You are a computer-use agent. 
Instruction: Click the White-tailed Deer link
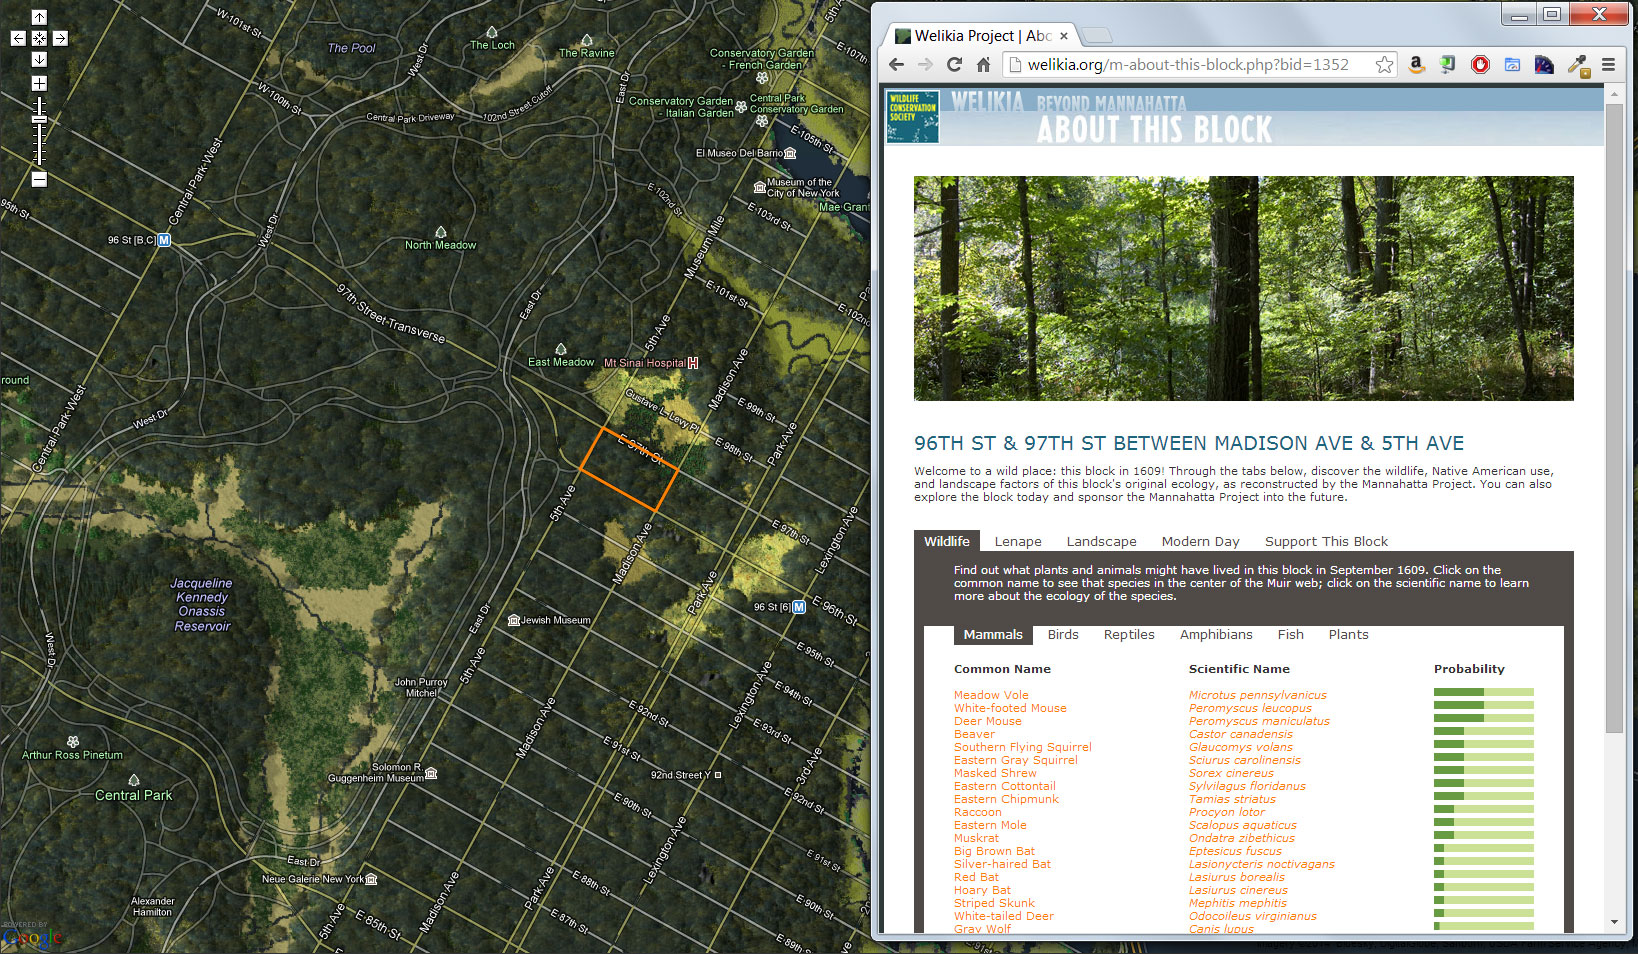[x=1004, y=916]
